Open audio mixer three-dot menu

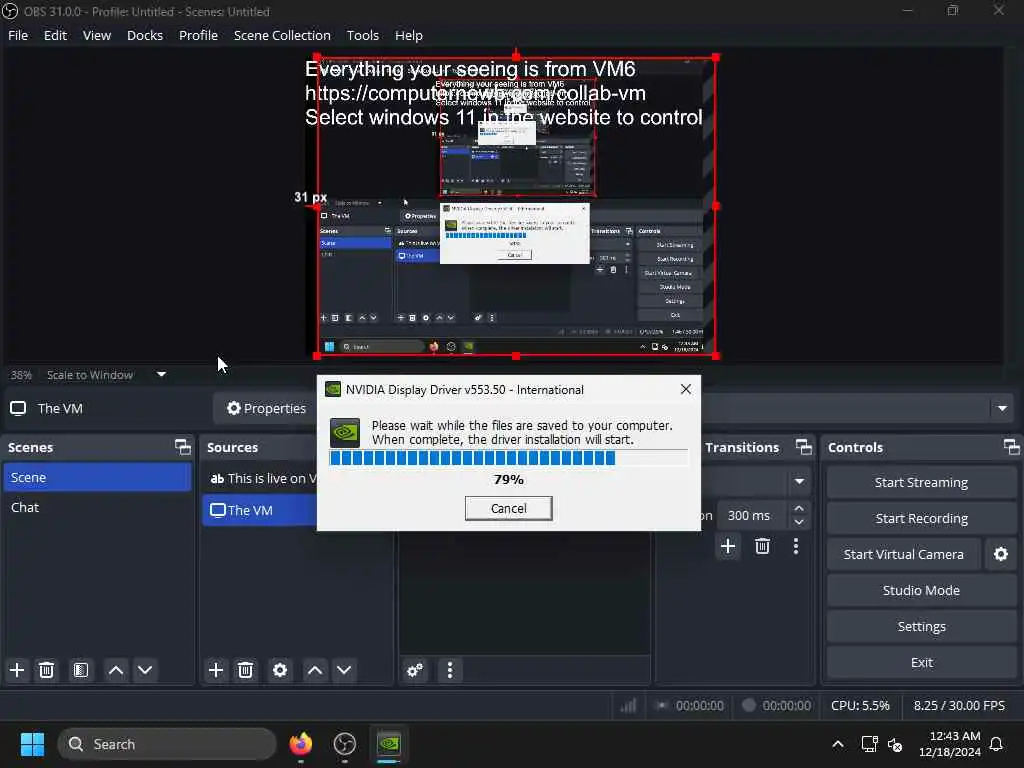point(449,670)
